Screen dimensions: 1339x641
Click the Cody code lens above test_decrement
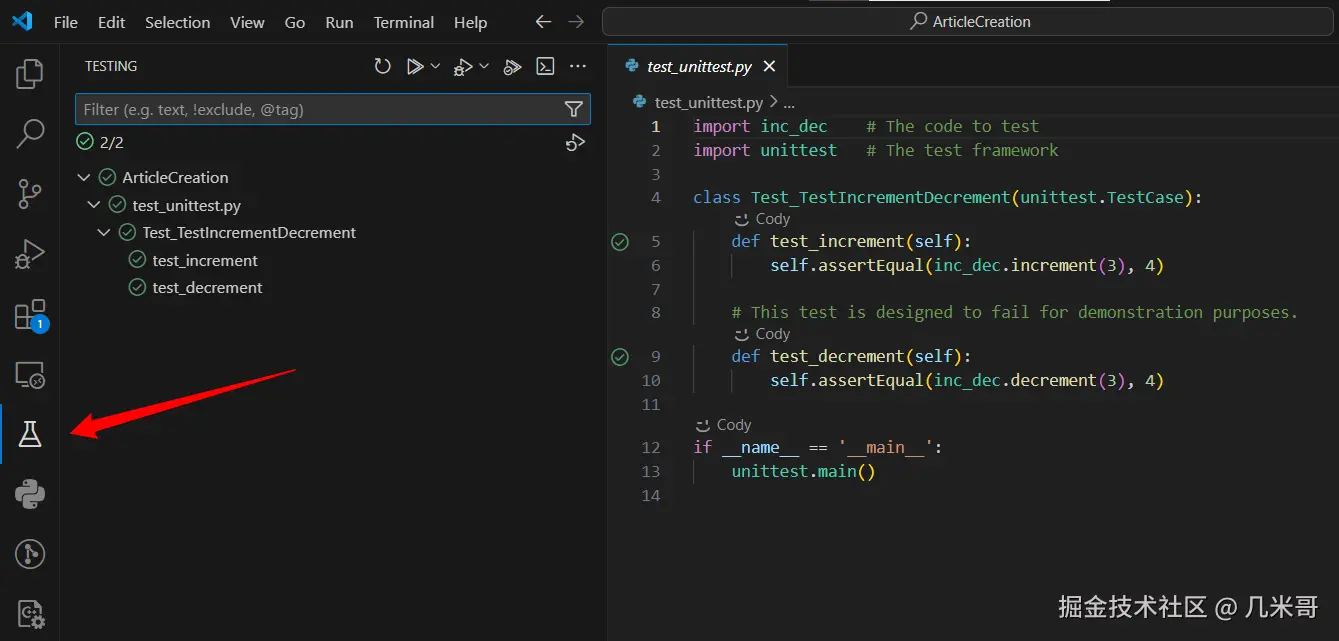click(x=762, y=333)
